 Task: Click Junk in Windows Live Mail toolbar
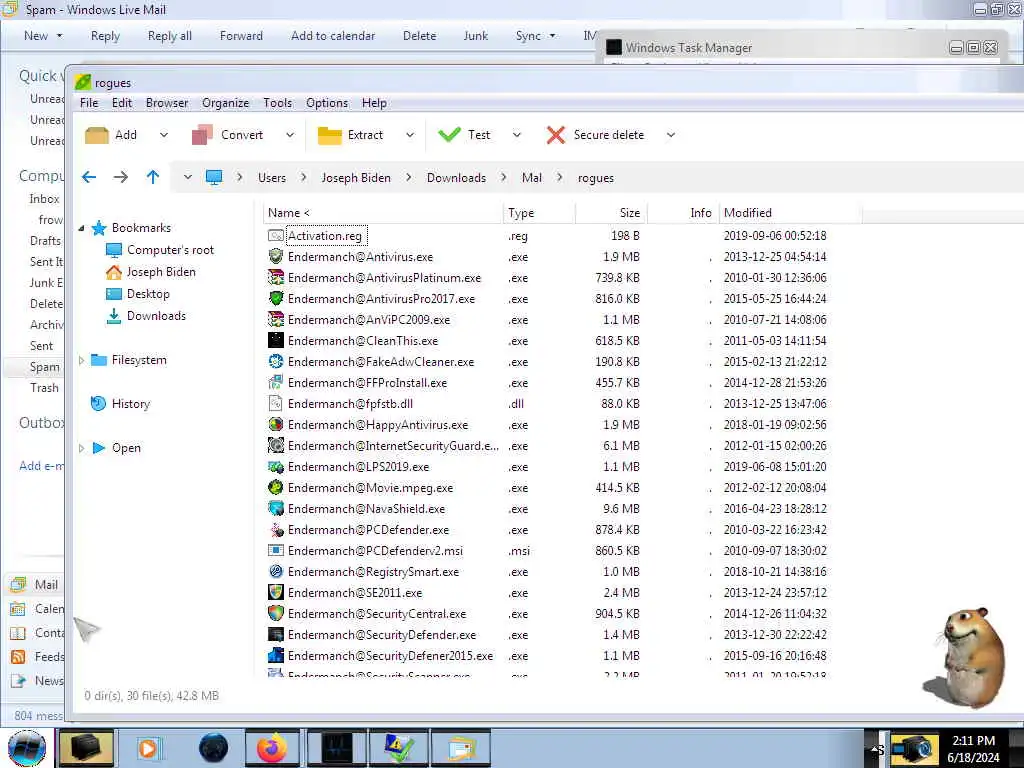click(475, 36)
